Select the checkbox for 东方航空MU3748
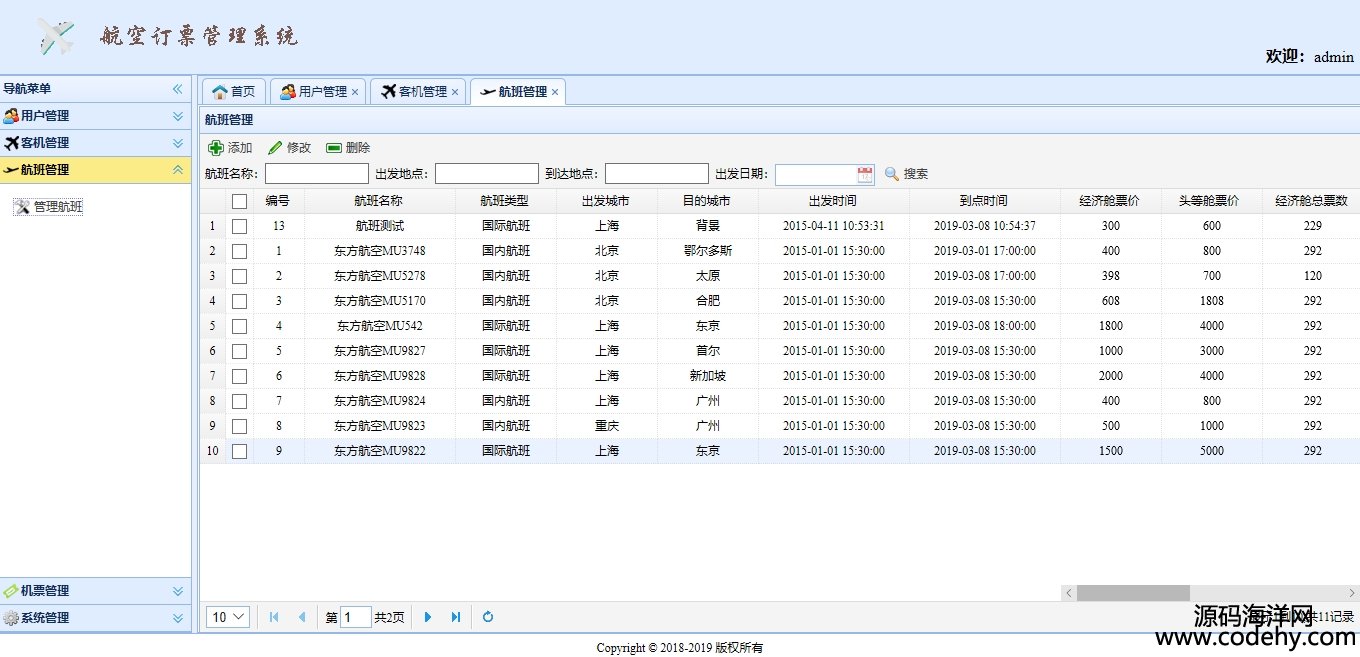1360x657 pixels. tap(239, 251)
